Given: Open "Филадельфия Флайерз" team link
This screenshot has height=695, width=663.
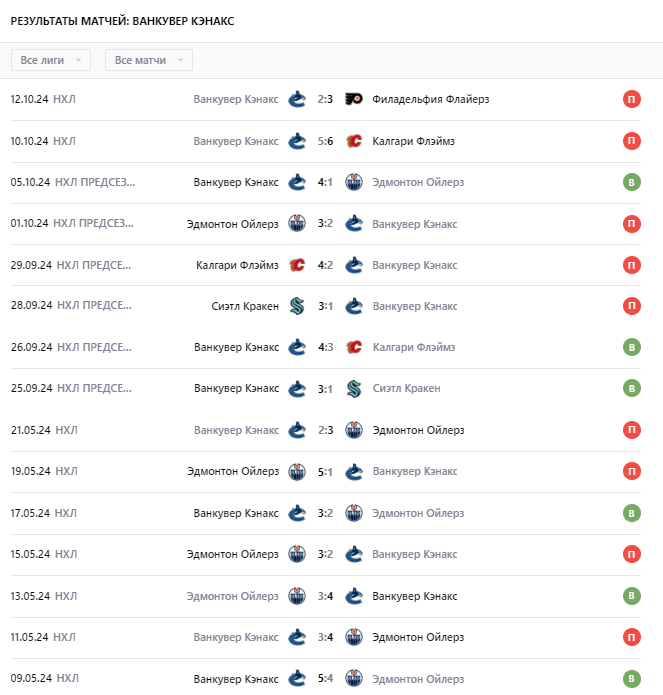Looking at the screenshot, I should pos(430,99).
